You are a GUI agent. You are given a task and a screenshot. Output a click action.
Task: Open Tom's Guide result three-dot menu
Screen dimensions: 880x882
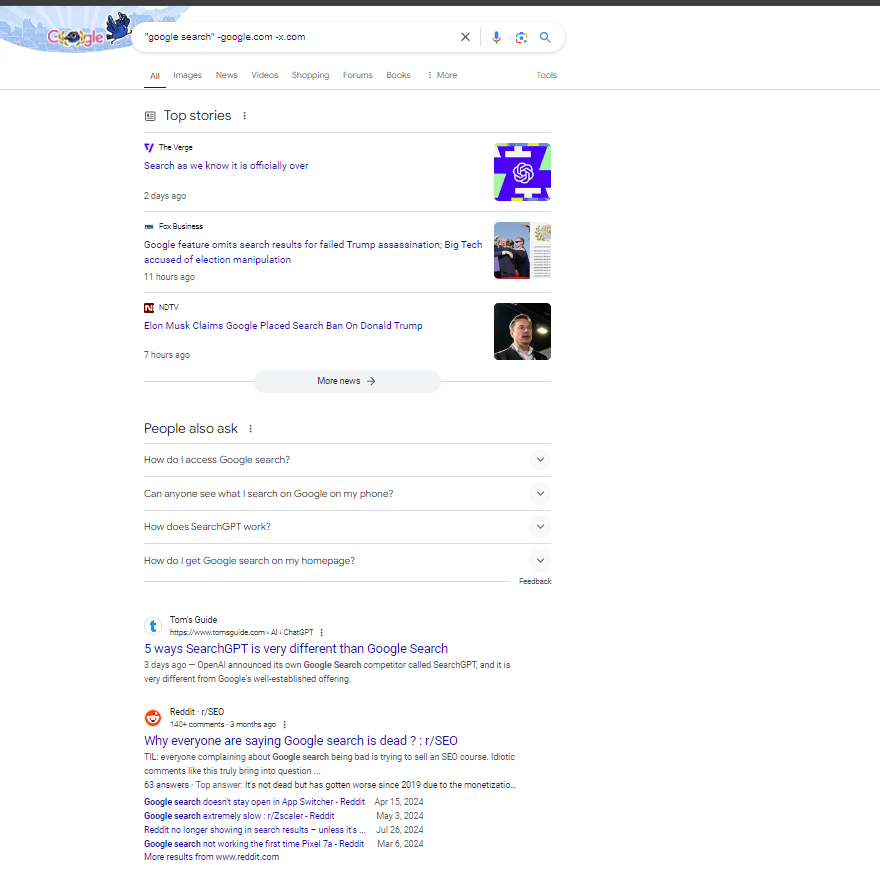pyautogui.click(x=321, y=633)
